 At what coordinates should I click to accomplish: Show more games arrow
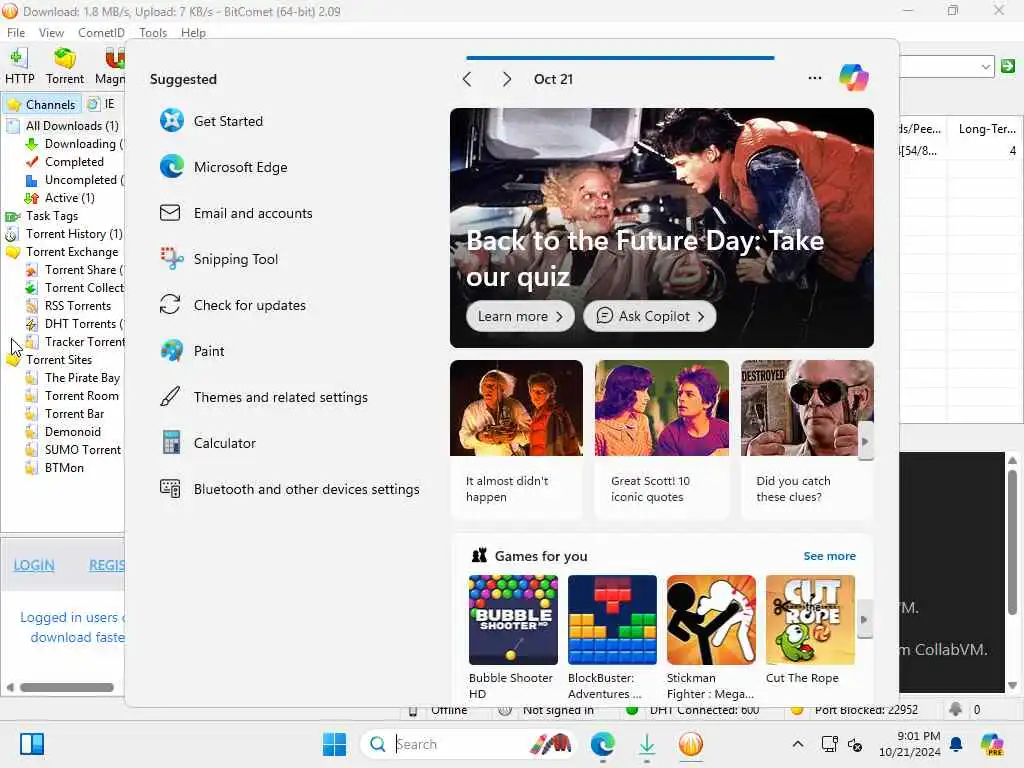[x=864, y=619]
